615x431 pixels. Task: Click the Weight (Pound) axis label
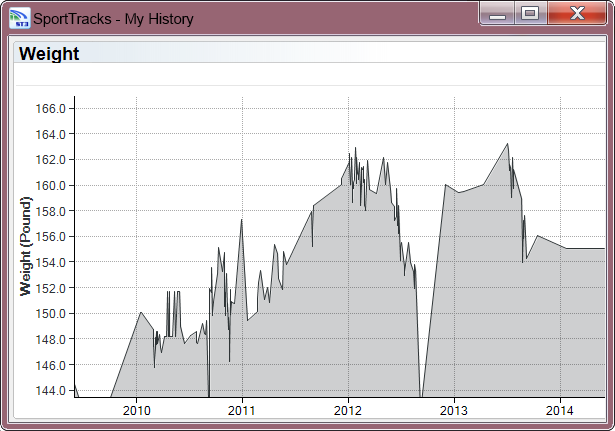tap(25, 246)
